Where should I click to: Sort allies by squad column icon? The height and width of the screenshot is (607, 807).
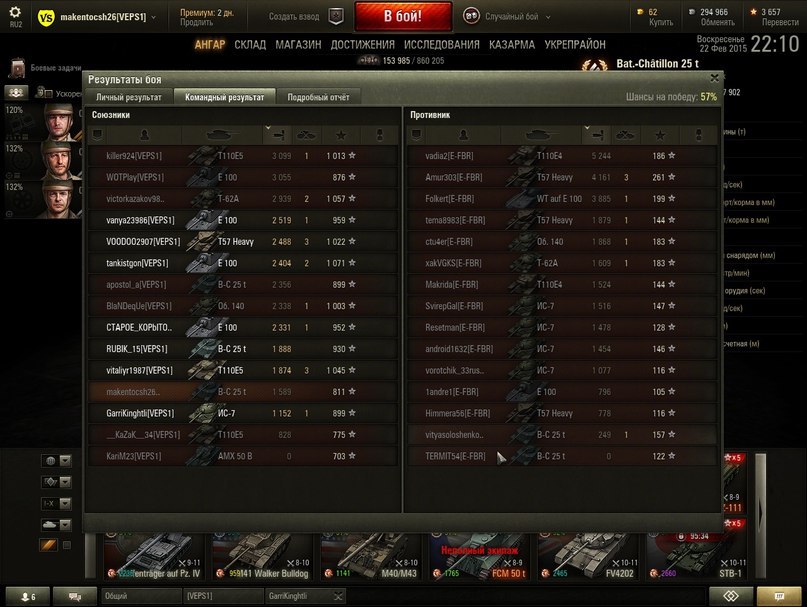click(x=97, y=135)
